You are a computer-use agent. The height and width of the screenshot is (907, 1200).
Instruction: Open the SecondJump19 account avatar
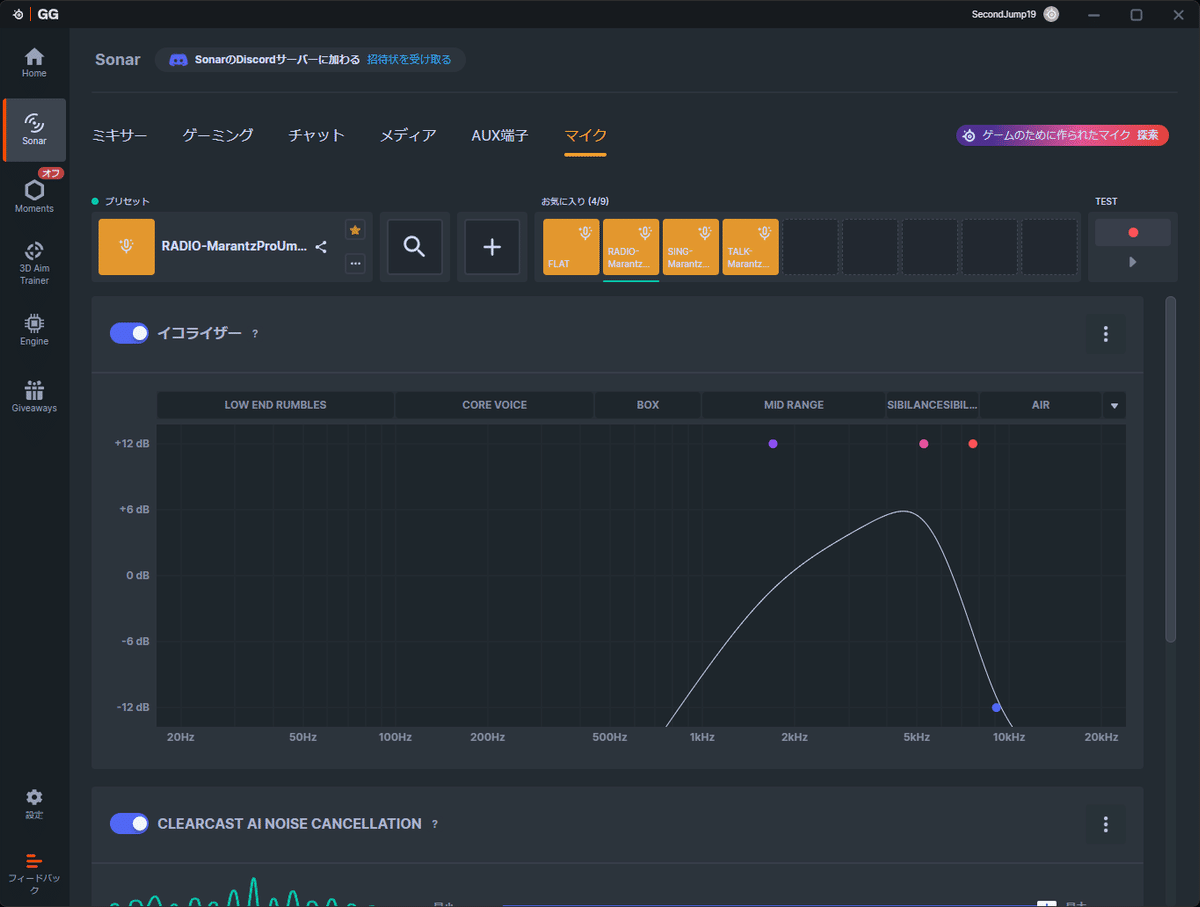[x=1051, y=14]
